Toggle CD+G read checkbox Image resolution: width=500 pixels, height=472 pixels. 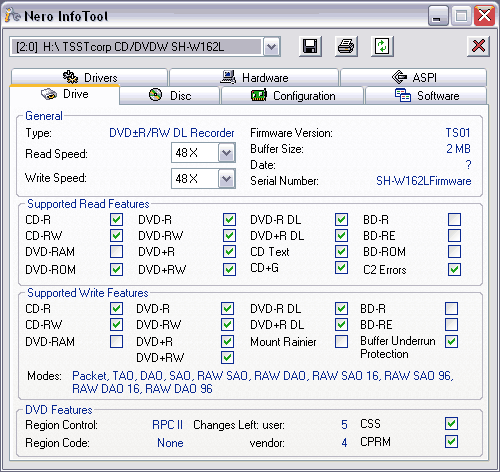(341, 268)
